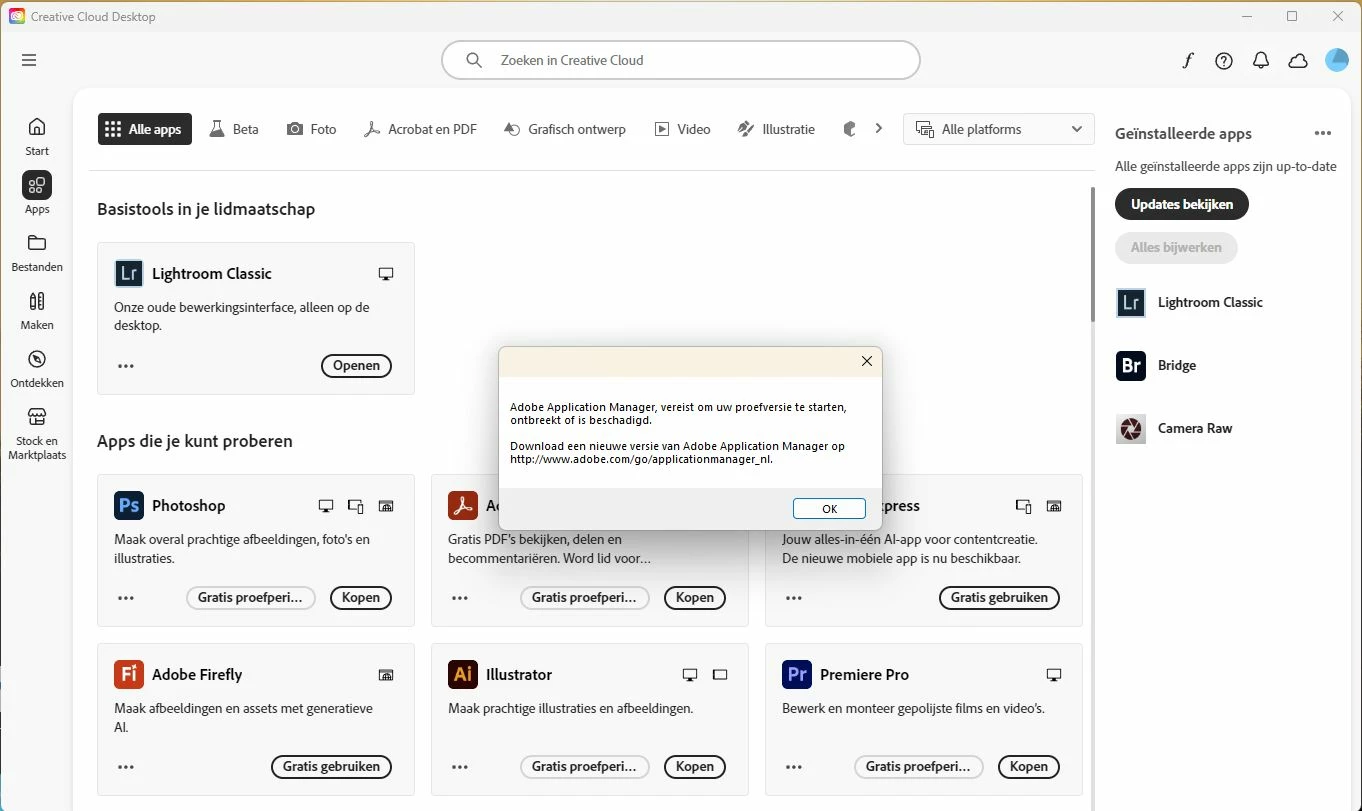Expand the Alle platforms dropdown
Image resolution: width=1362 pixels, height=811 pixels.
click(999, 129)
